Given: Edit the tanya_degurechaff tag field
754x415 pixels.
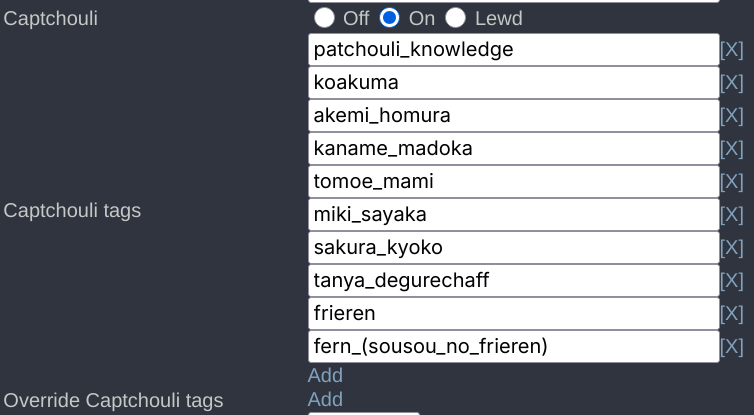Looking at the screenshot, I should click(513, 280).
